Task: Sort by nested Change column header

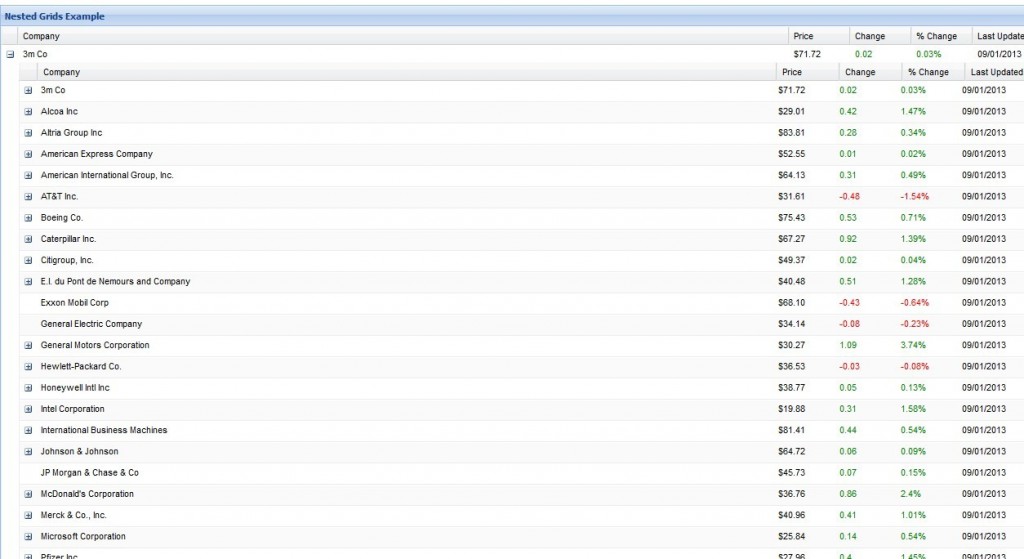Action: point(870,72)
